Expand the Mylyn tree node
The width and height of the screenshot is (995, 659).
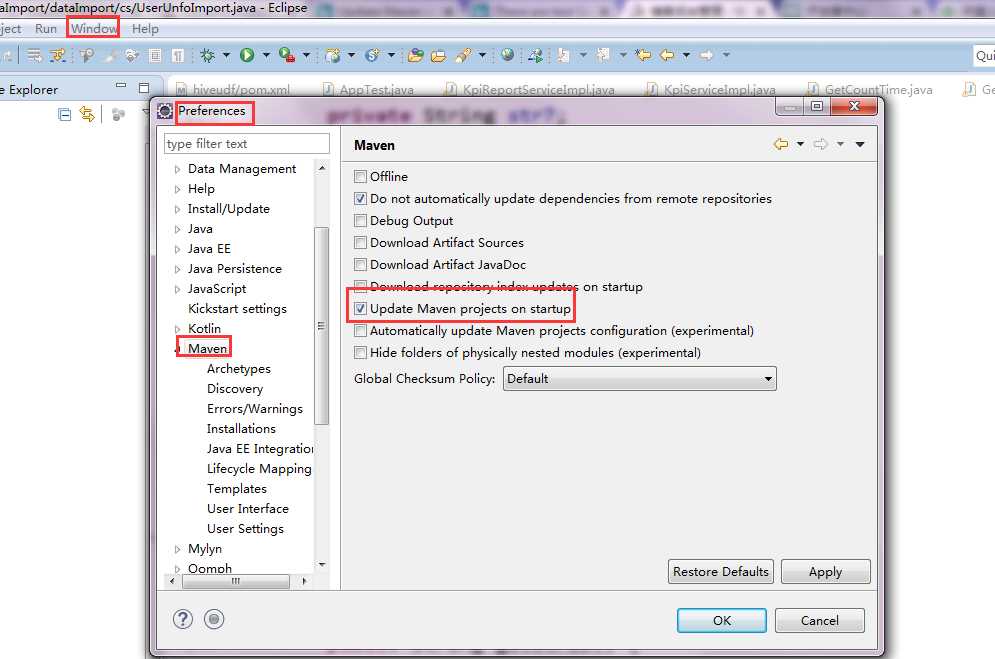177,549
